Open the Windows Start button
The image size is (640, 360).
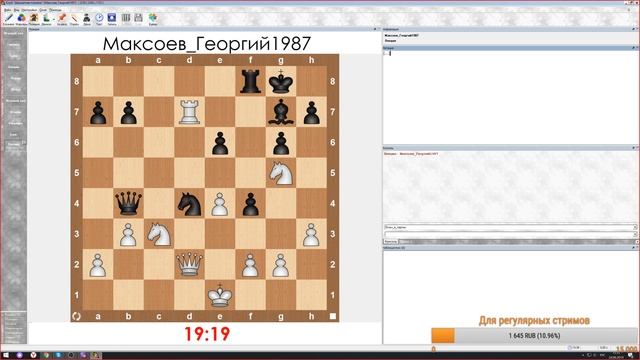[x=6, y=355]
